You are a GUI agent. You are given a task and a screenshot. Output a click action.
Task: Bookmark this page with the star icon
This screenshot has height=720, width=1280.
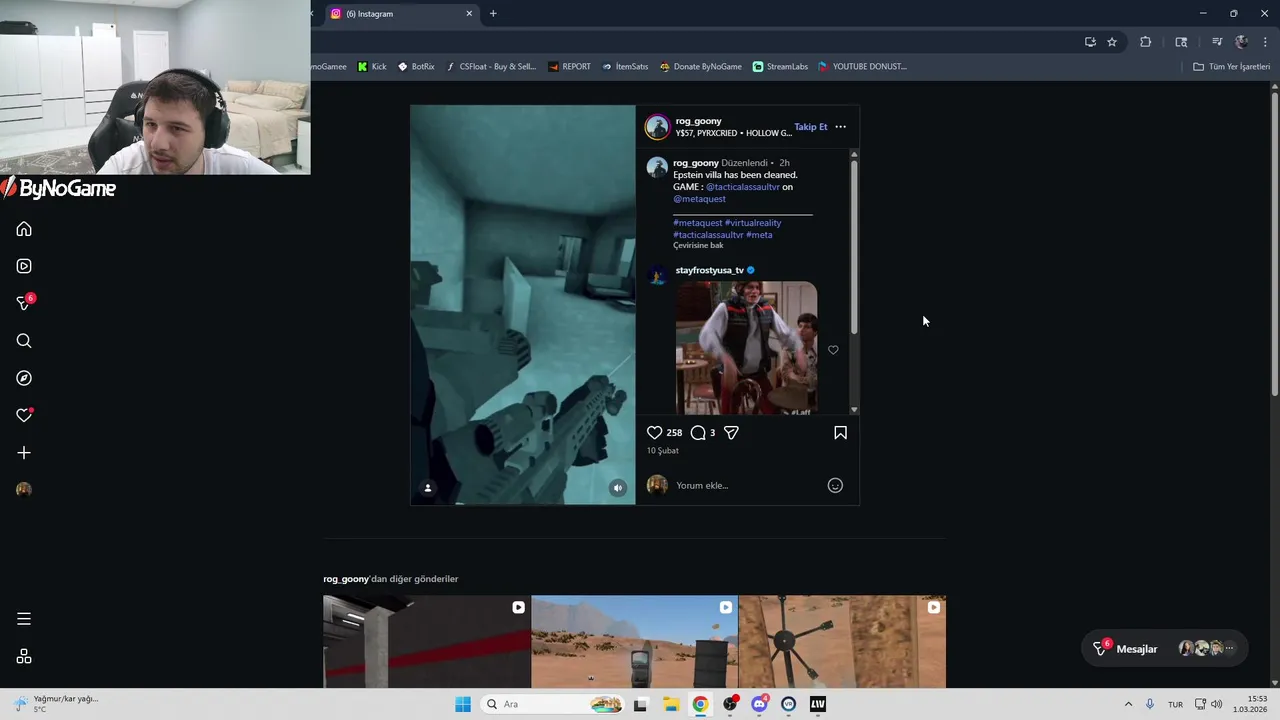tap(1112, 42)
